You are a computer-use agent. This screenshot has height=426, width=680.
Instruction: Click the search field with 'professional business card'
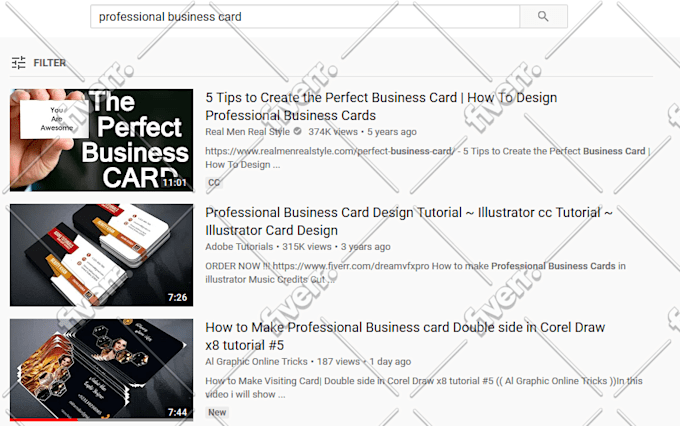tap(305, 16)
